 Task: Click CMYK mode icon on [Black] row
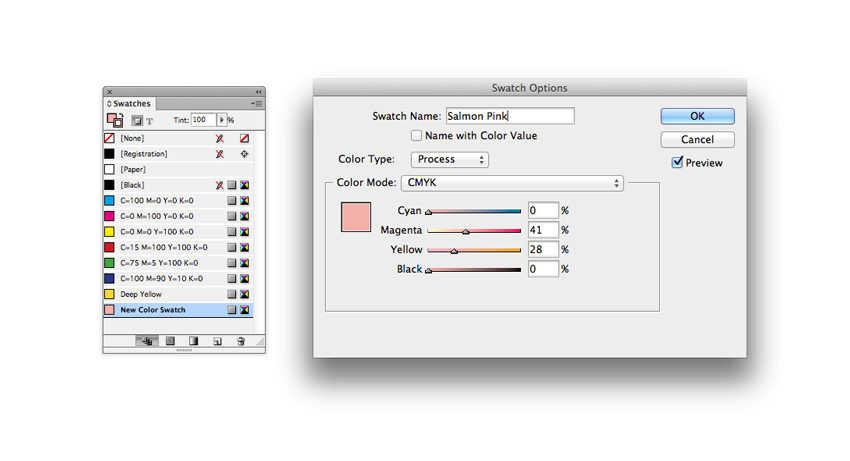tap(244, 185)
